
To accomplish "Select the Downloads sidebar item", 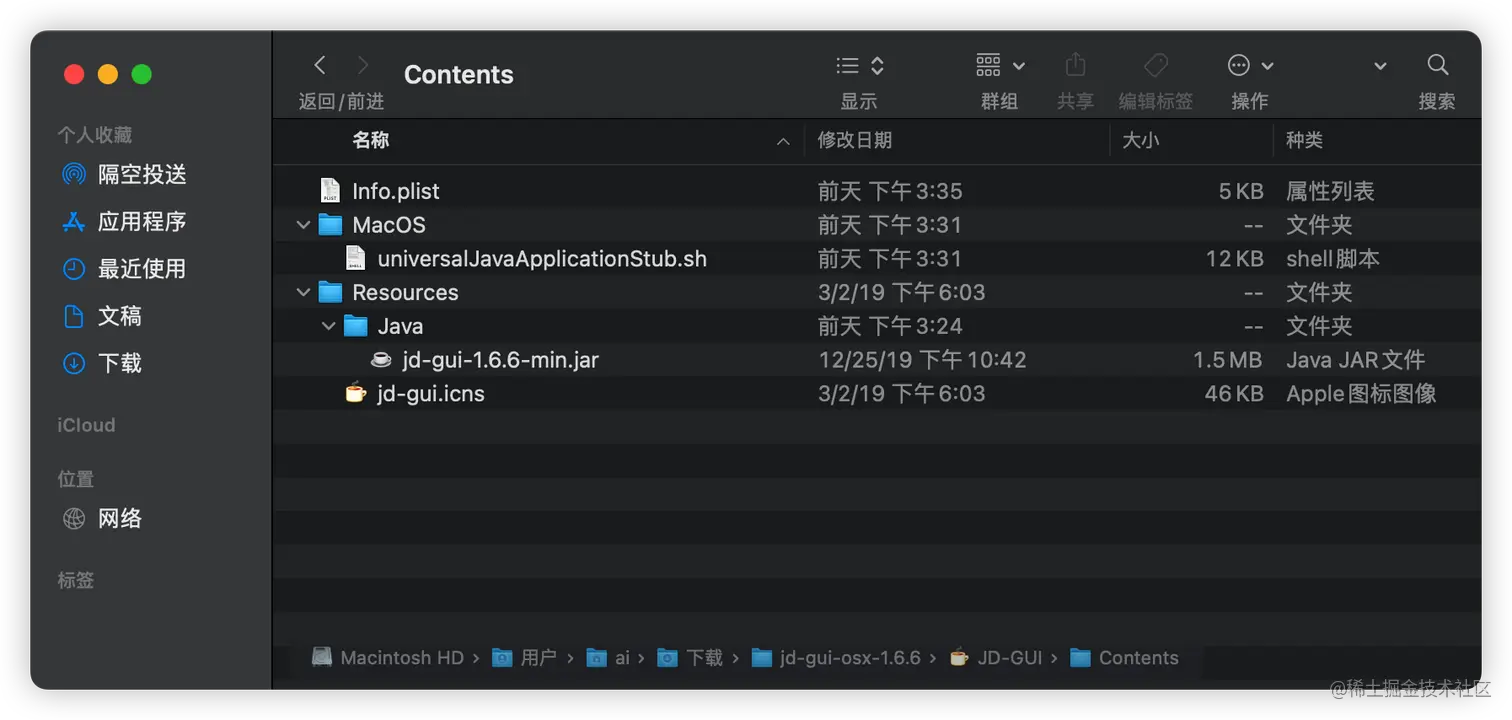I will (119, 363).
